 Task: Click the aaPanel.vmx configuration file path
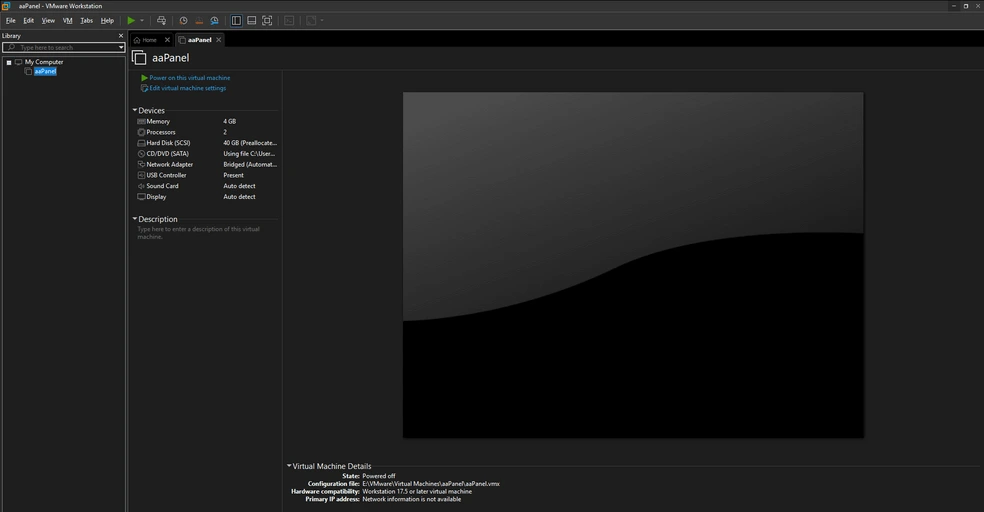[x=431, y=484]
